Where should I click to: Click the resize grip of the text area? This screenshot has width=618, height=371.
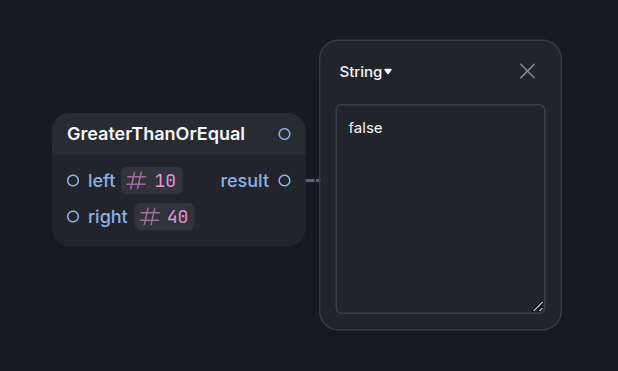click(x=538, y=306)
